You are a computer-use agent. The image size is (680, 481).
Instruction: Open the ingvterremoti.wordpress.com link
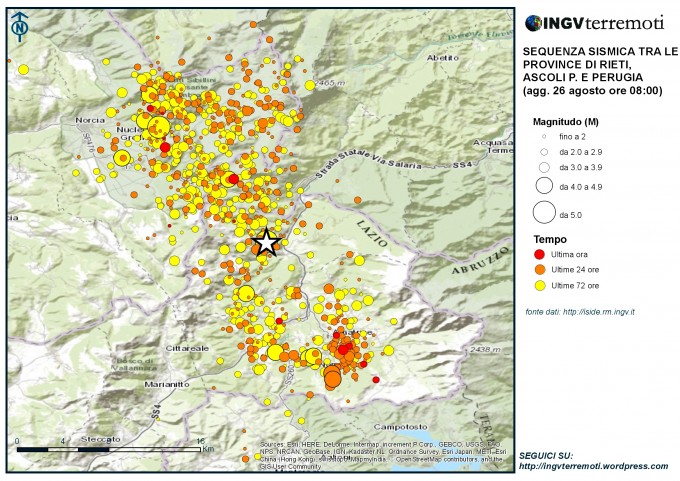tap(592, 466)
